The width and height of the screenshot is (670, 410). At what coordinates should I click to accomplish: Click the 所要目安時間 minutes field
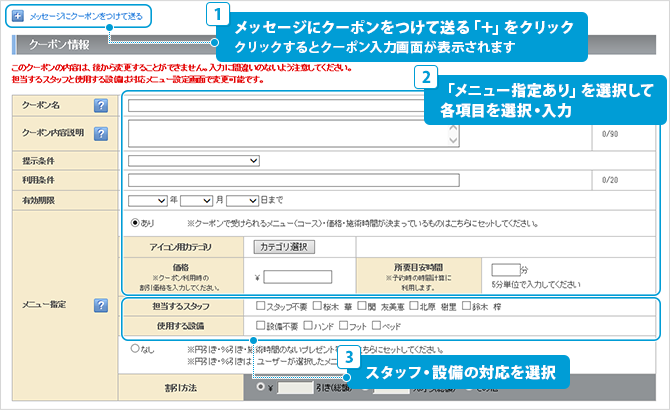click(507, 269)
